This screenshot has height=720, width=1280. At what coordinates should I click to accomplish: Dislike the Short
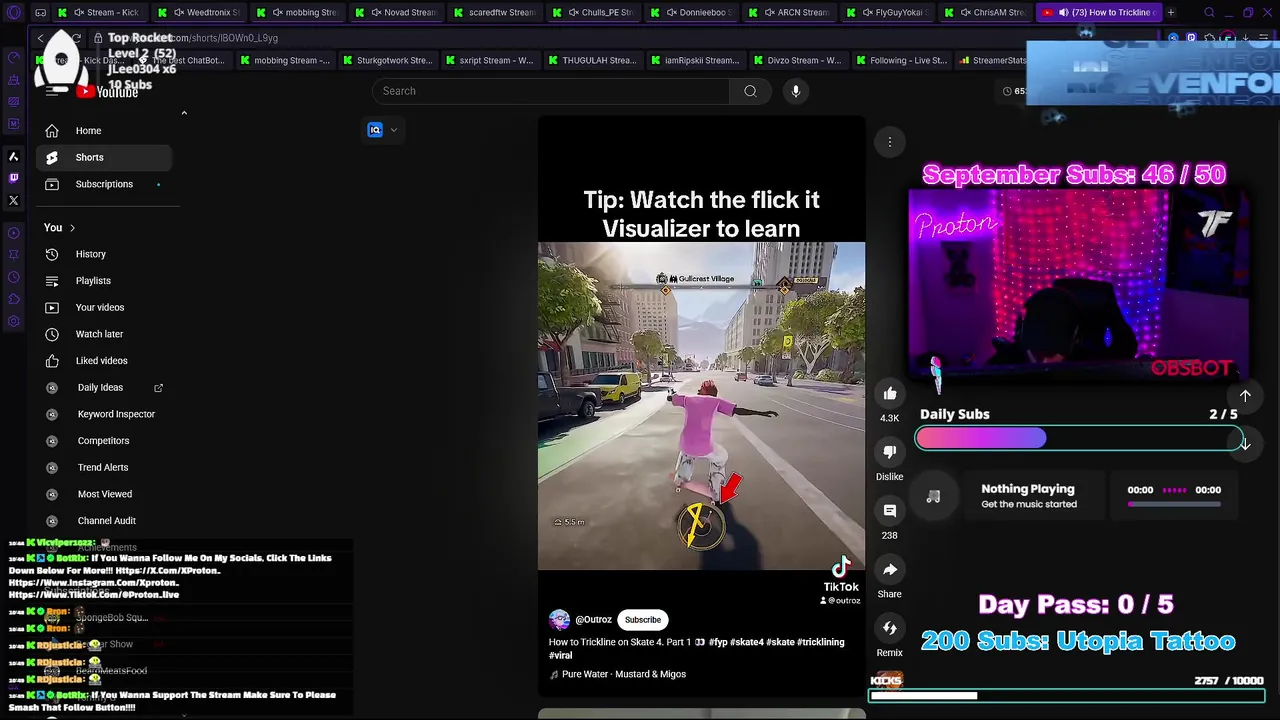click(x=890, y=452)
